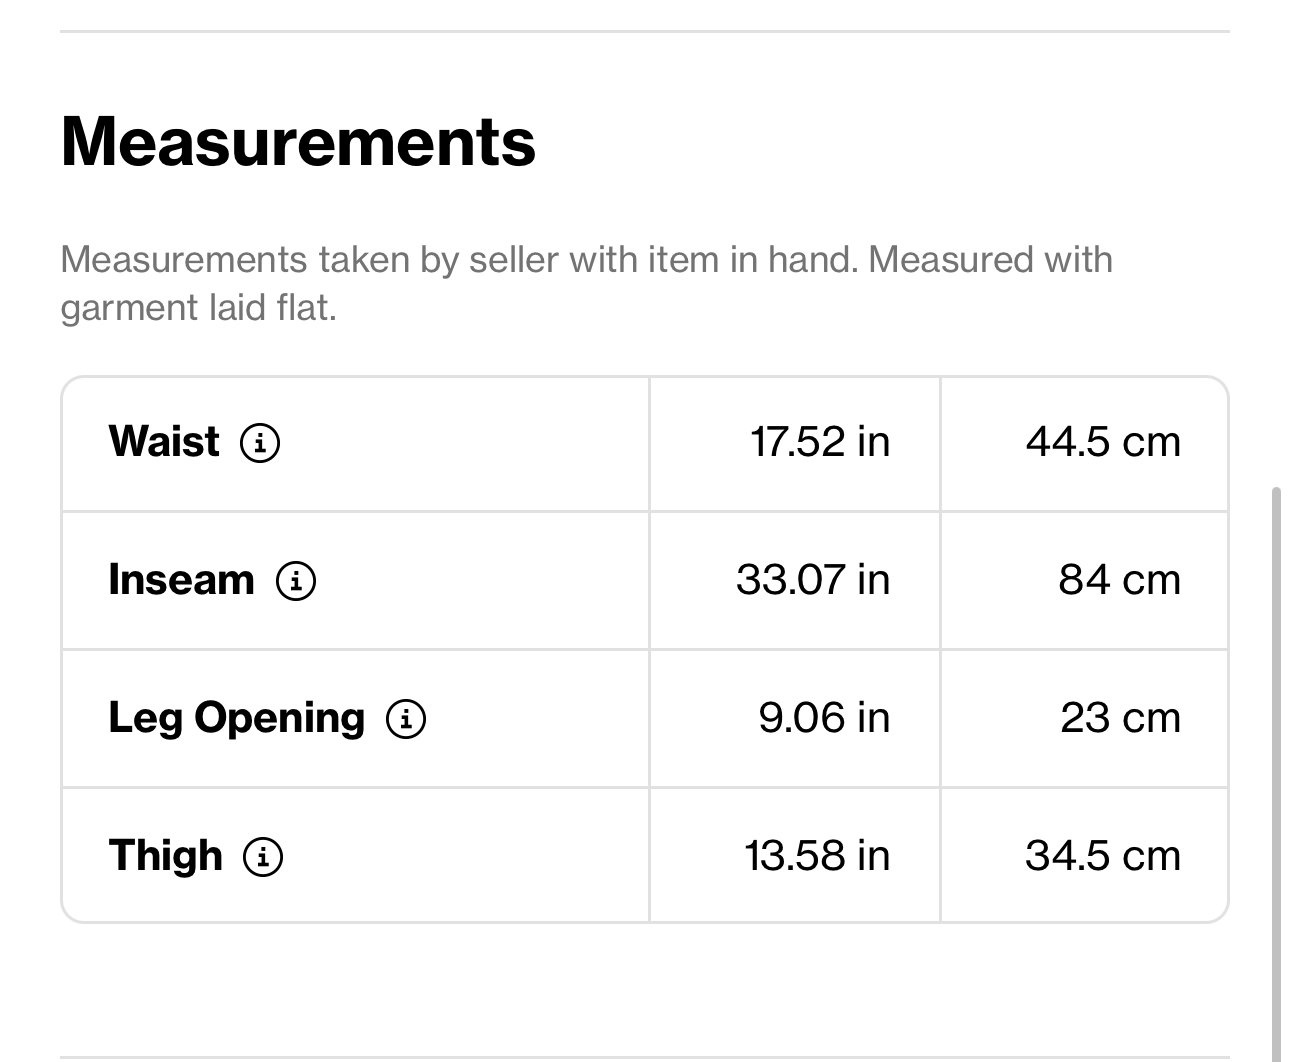Select the 34.5 cm thigh value
The height and width of the screenshot is (1062, 1290).
click(1103, 856)
